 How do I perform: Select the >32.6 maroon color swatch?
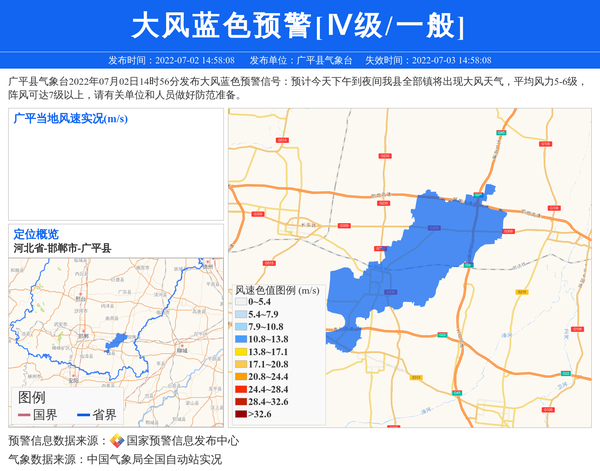tap(241, 414)
